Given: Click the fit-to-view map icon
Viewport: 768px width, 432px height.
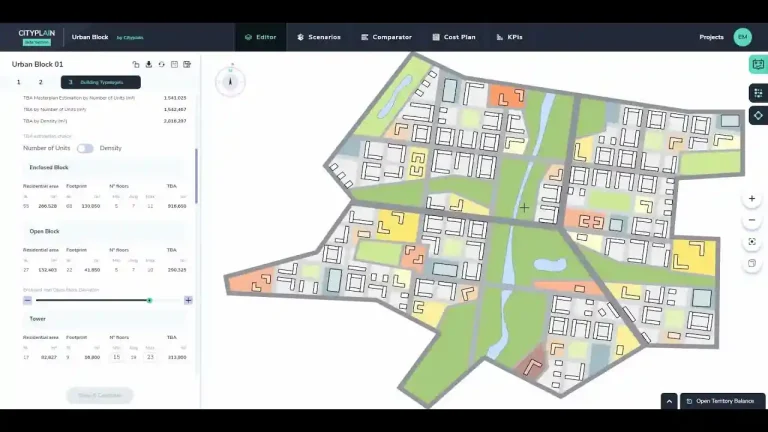Looking at the screenshot, I should click(752, 242).
